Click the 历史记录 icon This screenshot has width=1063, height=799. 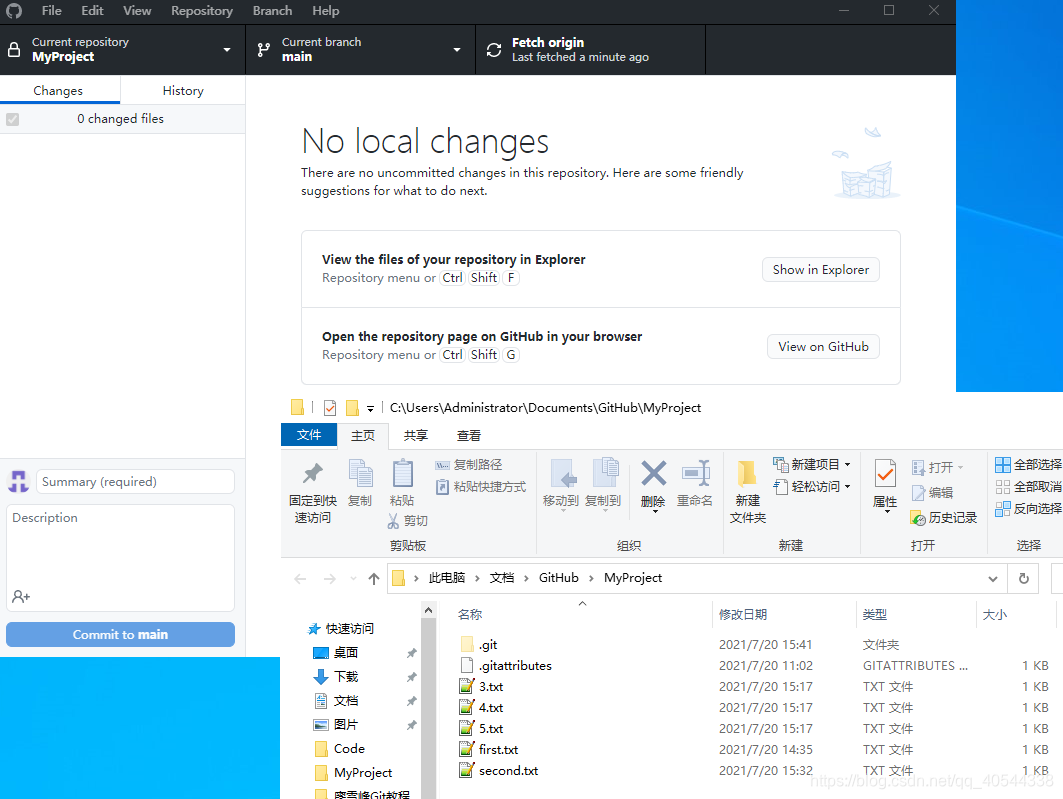coord(918,518)
